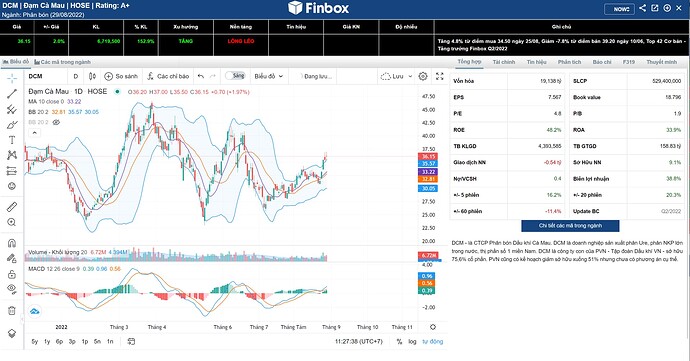Click the zoom in magnifier tool

12,222
